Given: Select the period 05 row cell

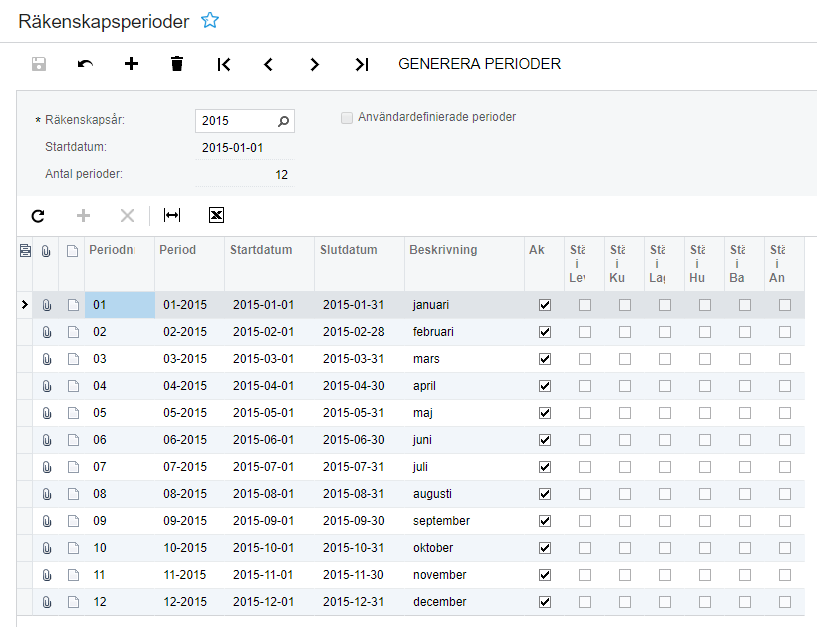Looking at the screenshot, I should point(120,413).
